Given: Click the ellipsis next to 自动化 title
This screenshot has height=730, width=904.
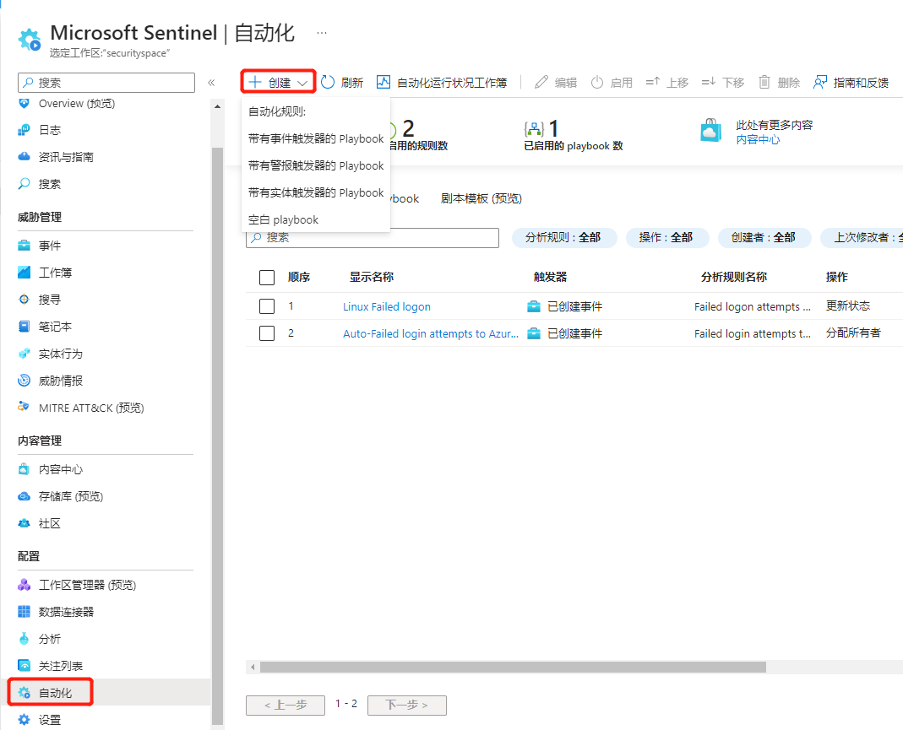Looking at the screenshot, I should [x=322, y=33].
